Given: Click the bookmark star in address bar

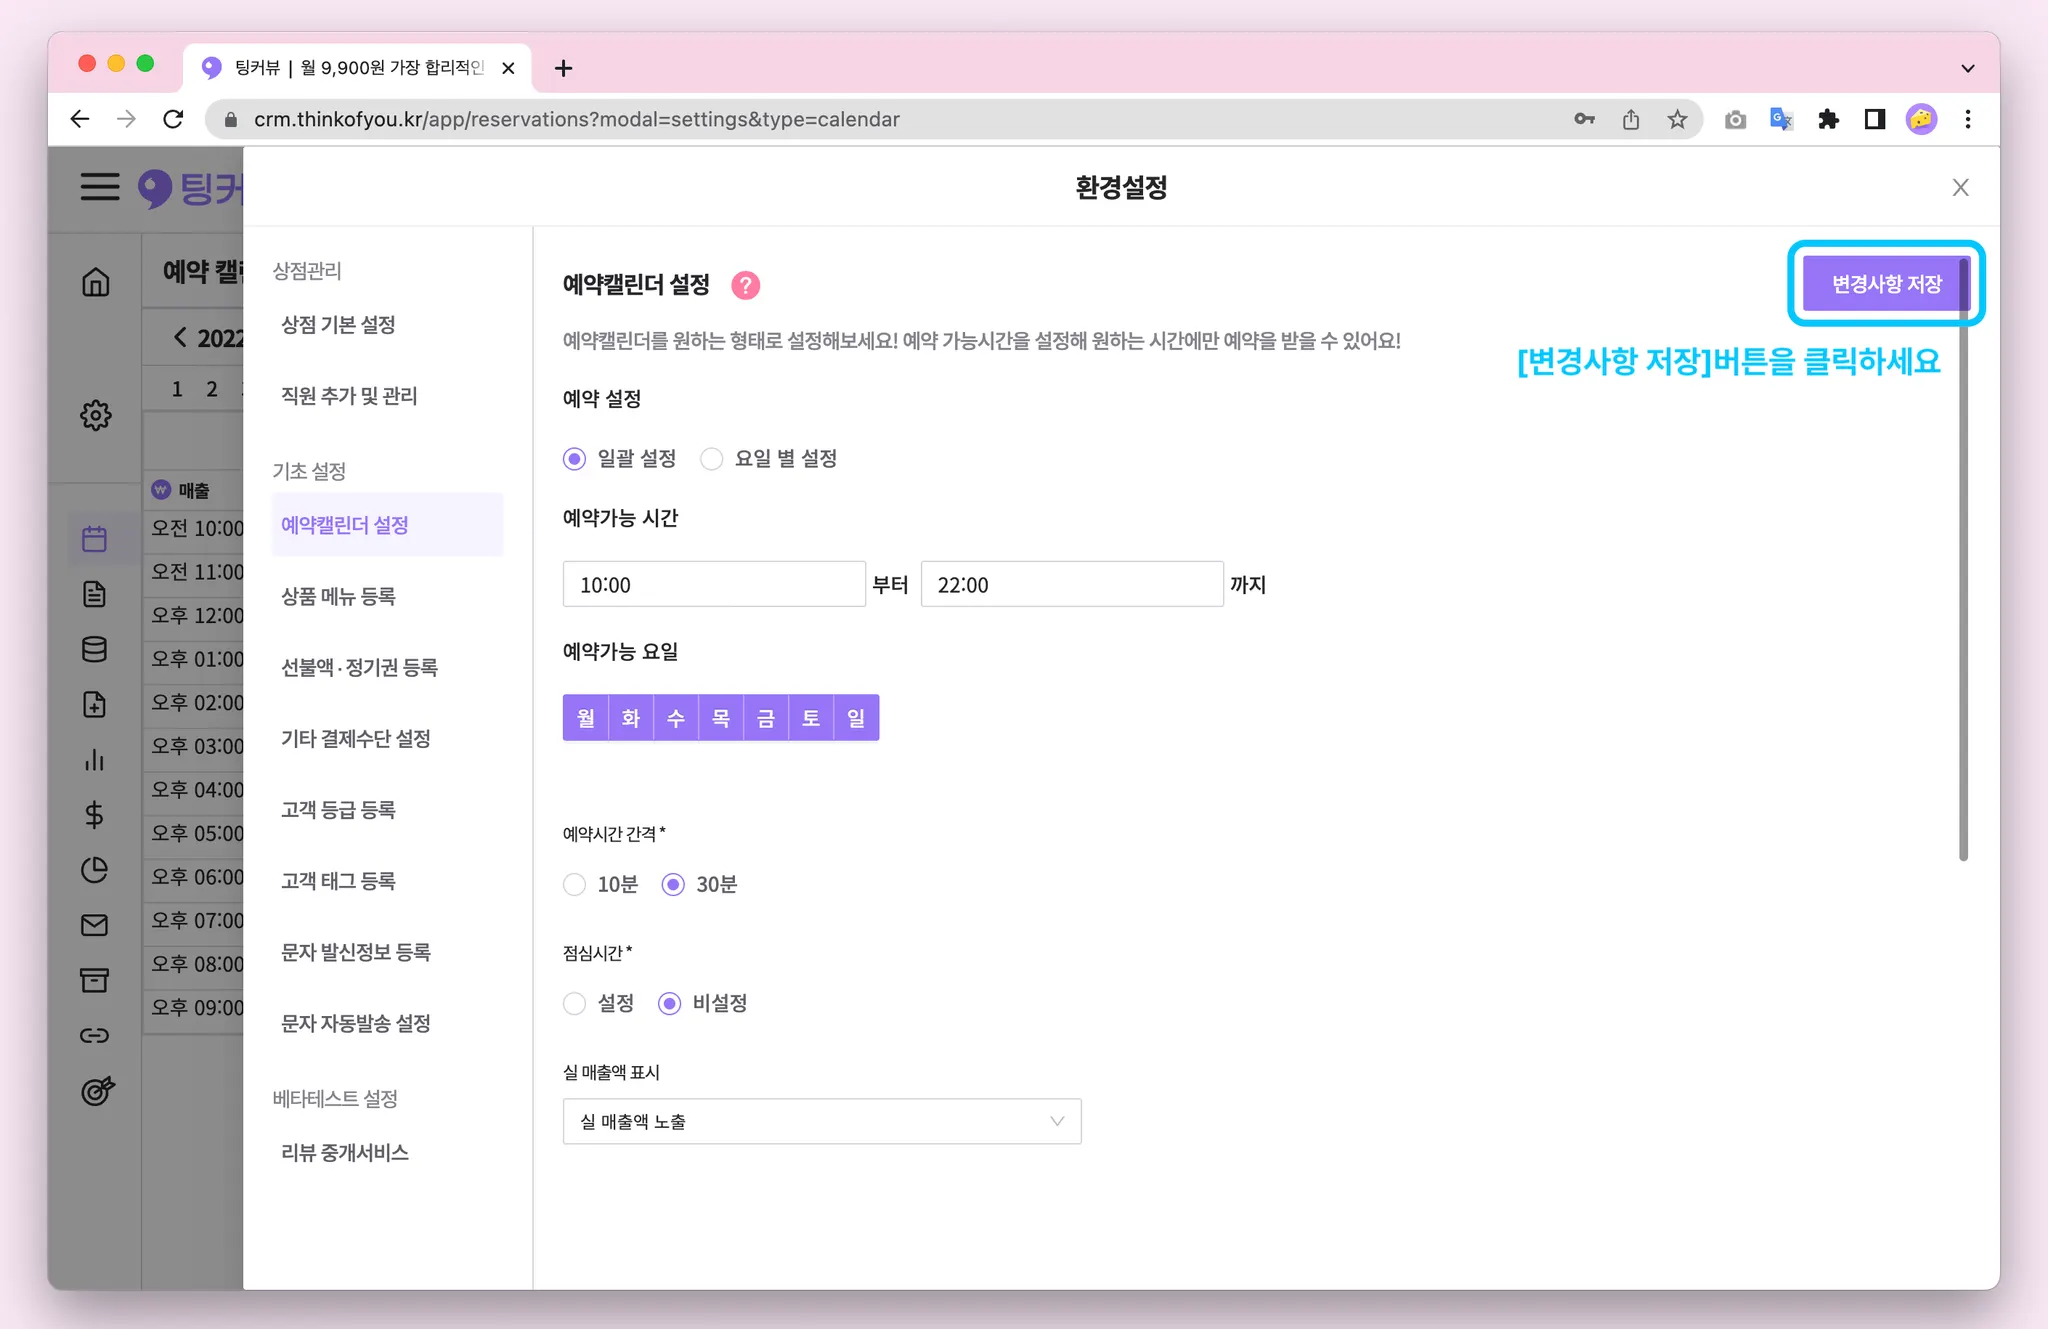Looking at the screenshot, I should [x=1677, y=120].
